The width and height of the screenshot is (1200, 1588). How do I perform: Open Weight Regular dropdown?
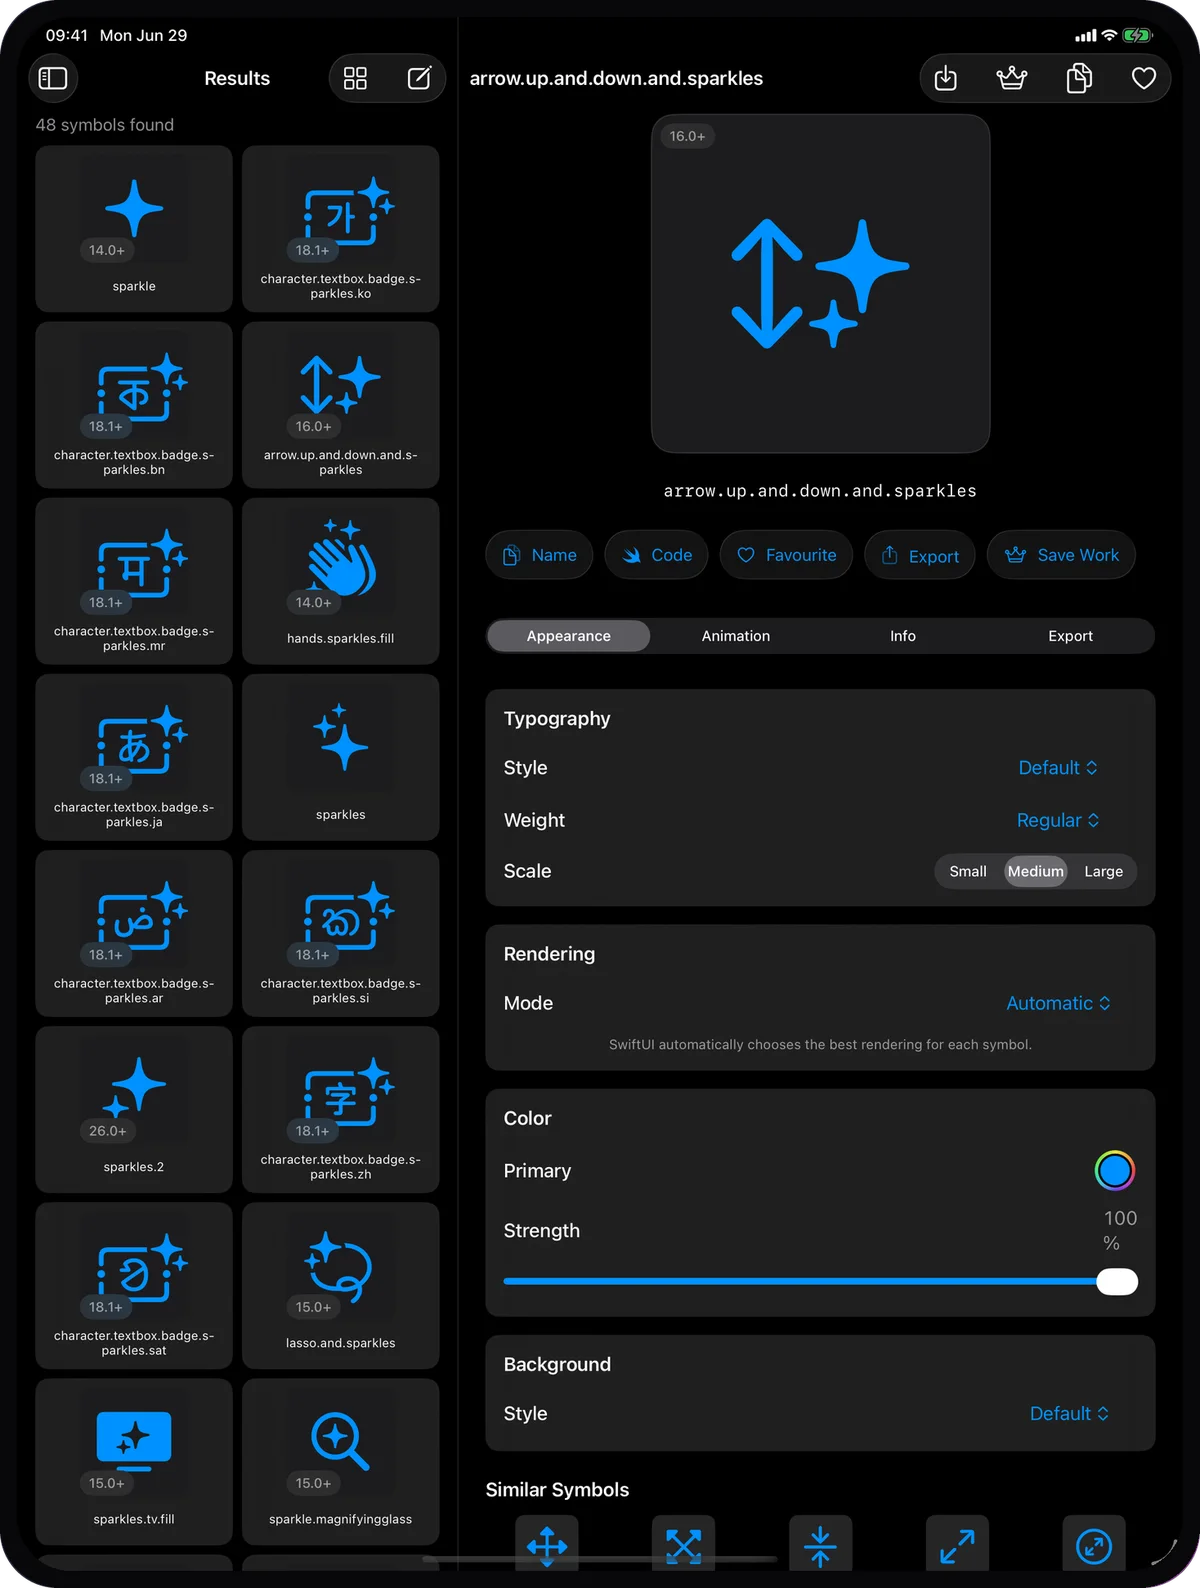pyautogui.click(x=1058, y=820)
